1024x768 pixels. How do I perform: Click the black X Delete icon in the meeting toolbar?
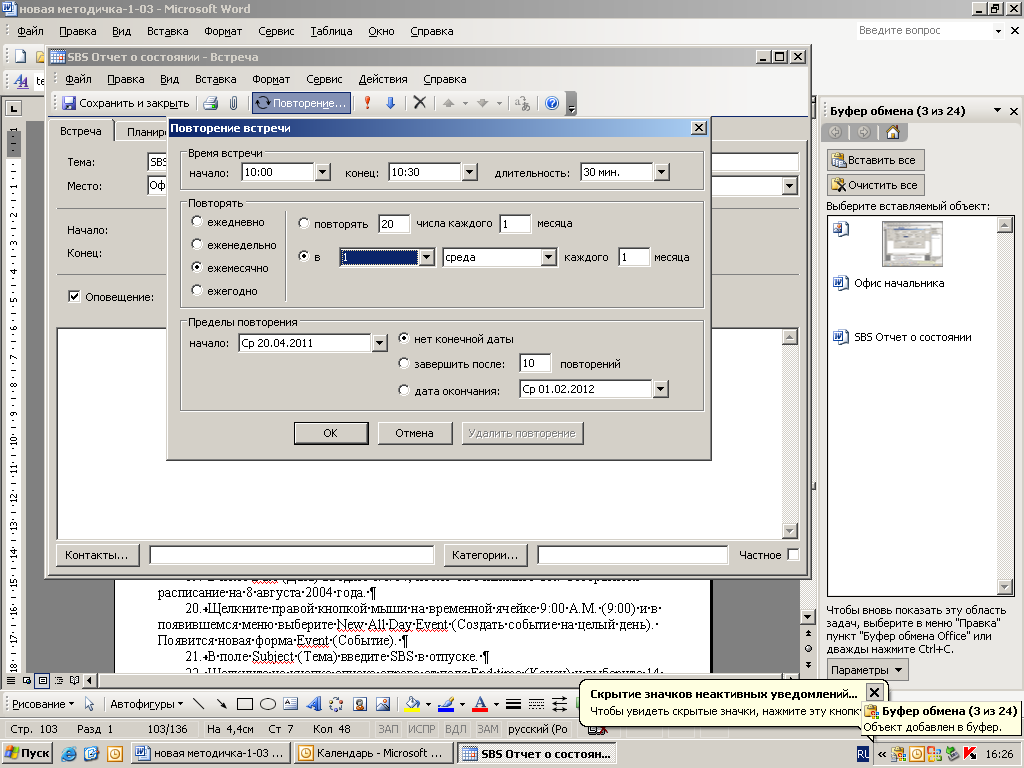[420, 103]
